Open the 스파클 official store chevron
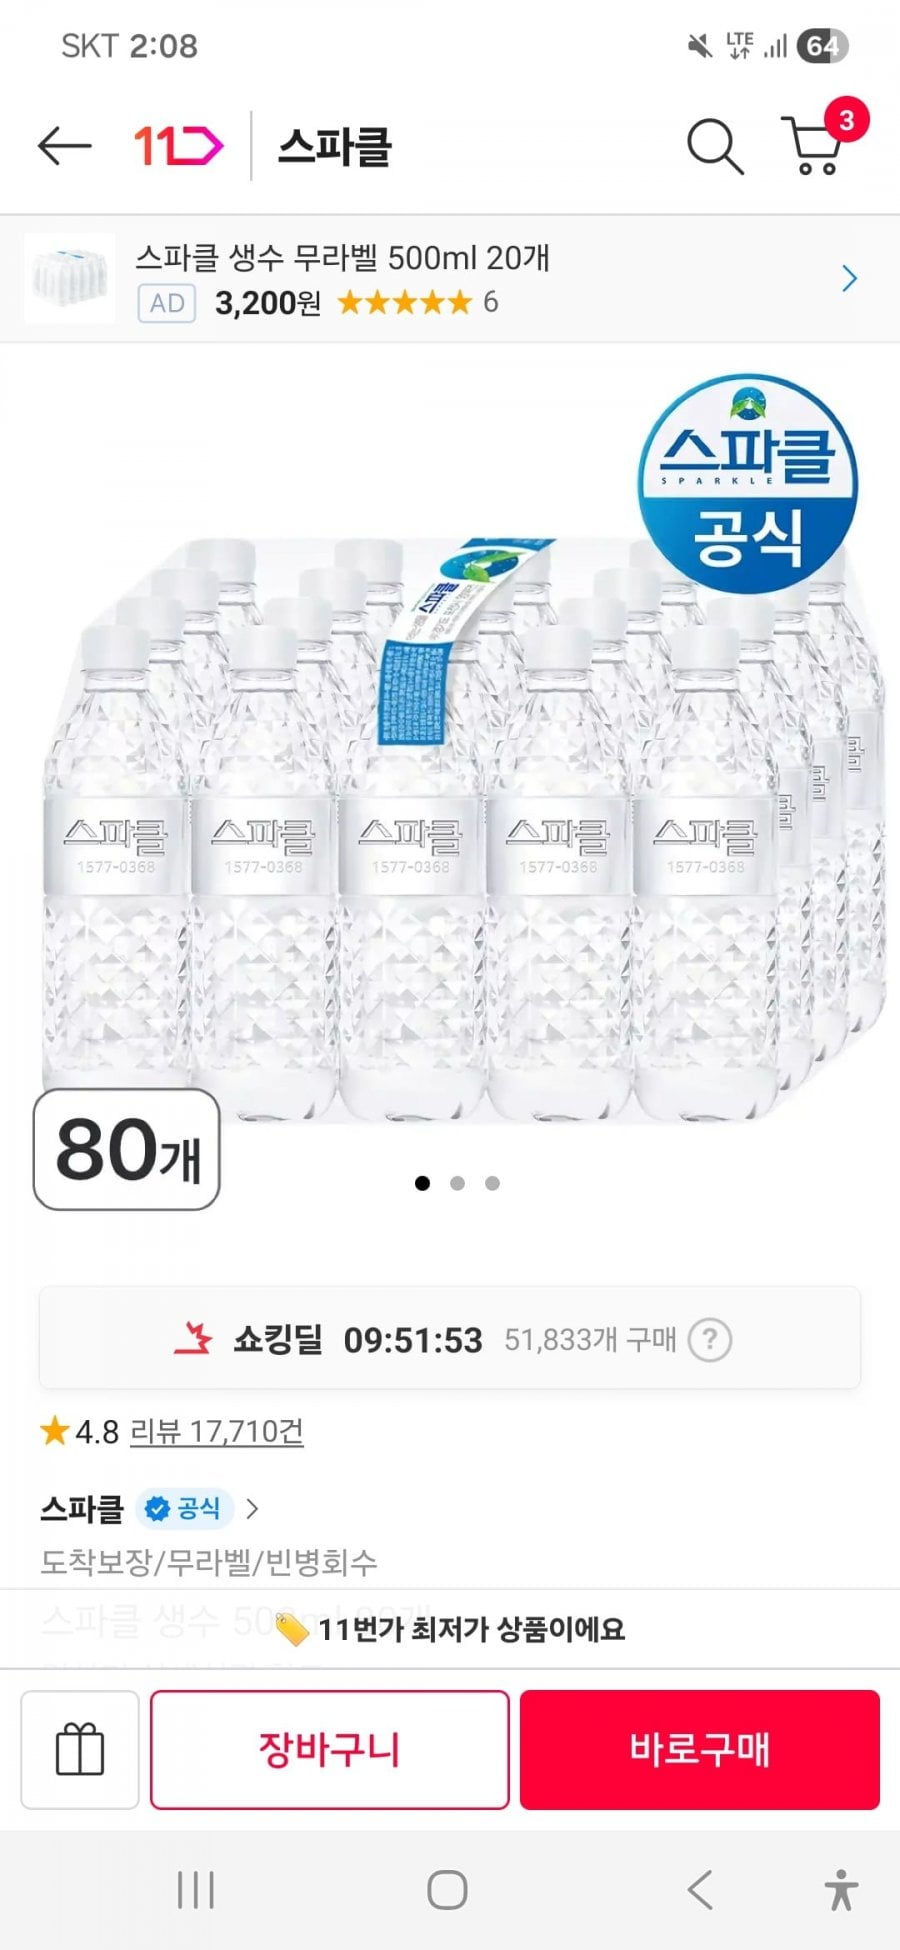This screenshot has width=900, height=1950. pos(253,1508)
